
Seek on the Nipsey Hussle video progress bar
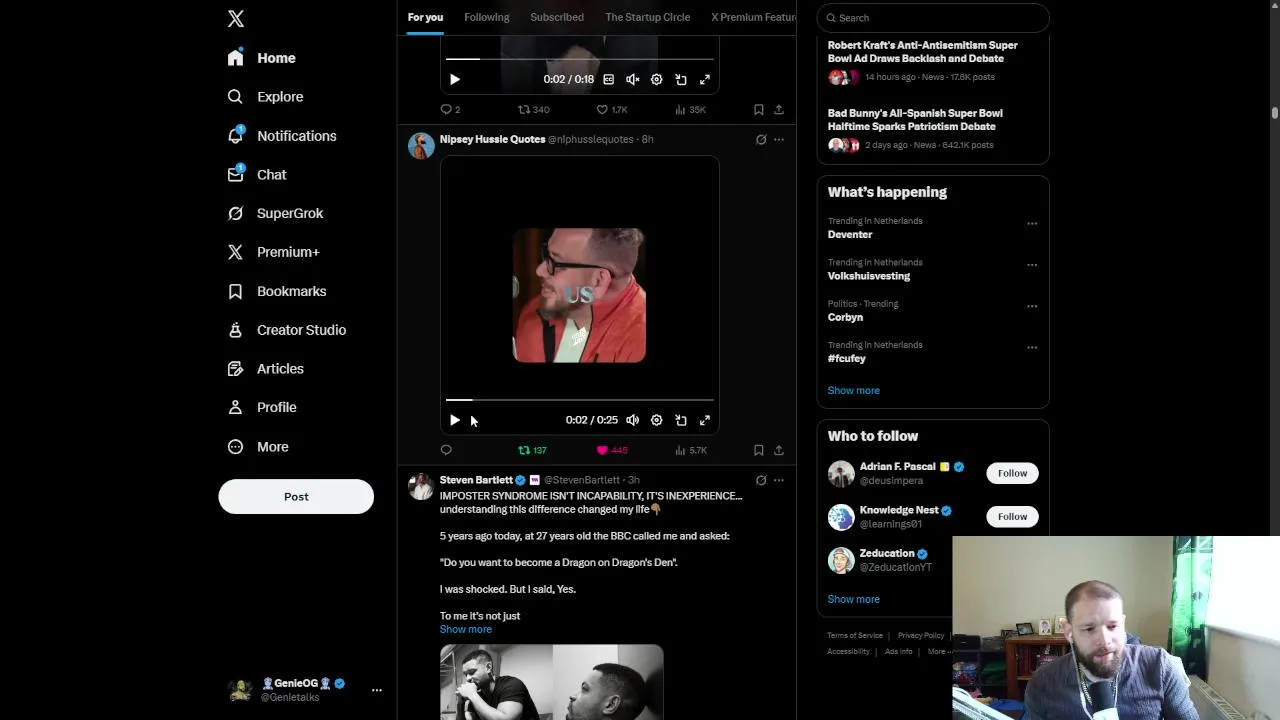click(580, 400)
